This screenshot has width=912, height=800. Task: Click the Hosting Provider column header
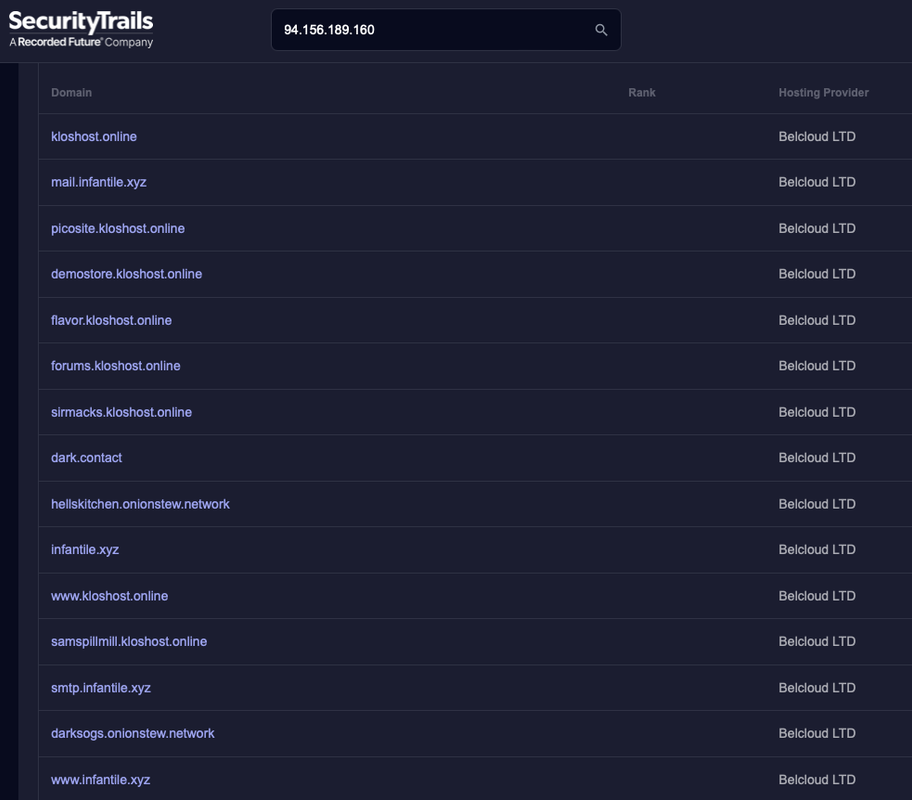click(x=824, y=93)
